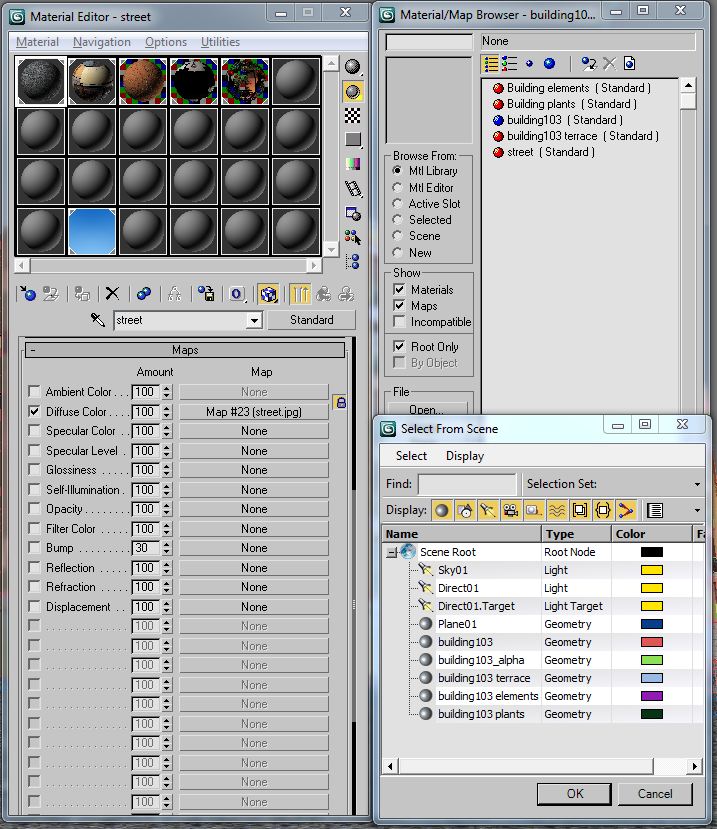Uncheck Maps in the Show group
The width and height of the screenshot is (717, 829).
pyautogui.click(x=399, y=306)
